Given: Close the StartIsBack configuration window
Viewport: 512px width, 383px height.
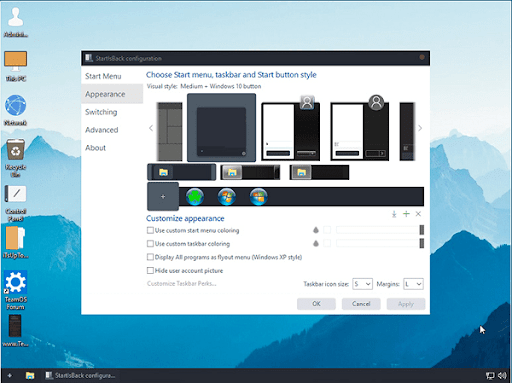Looking at the screenshot, I should tap(422, 57).
